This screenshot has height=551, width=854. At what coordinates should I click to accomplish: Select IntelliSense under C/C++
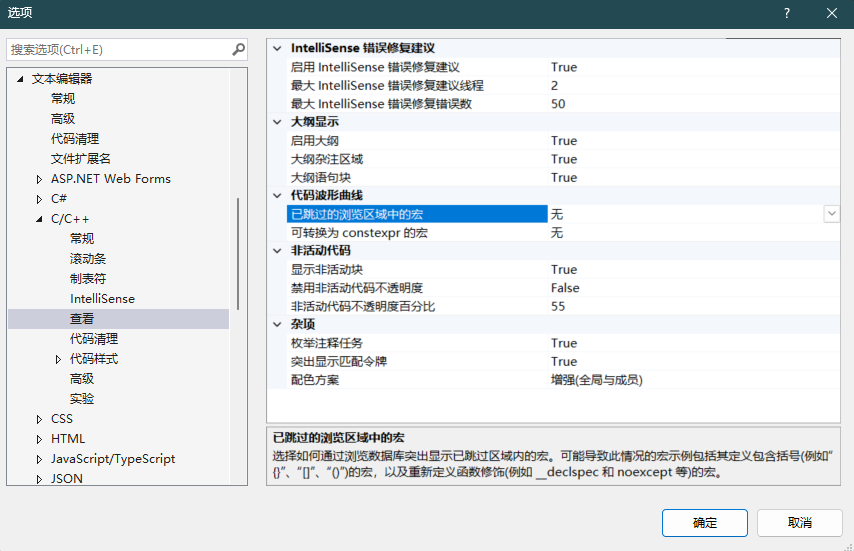tap(102, 299)
